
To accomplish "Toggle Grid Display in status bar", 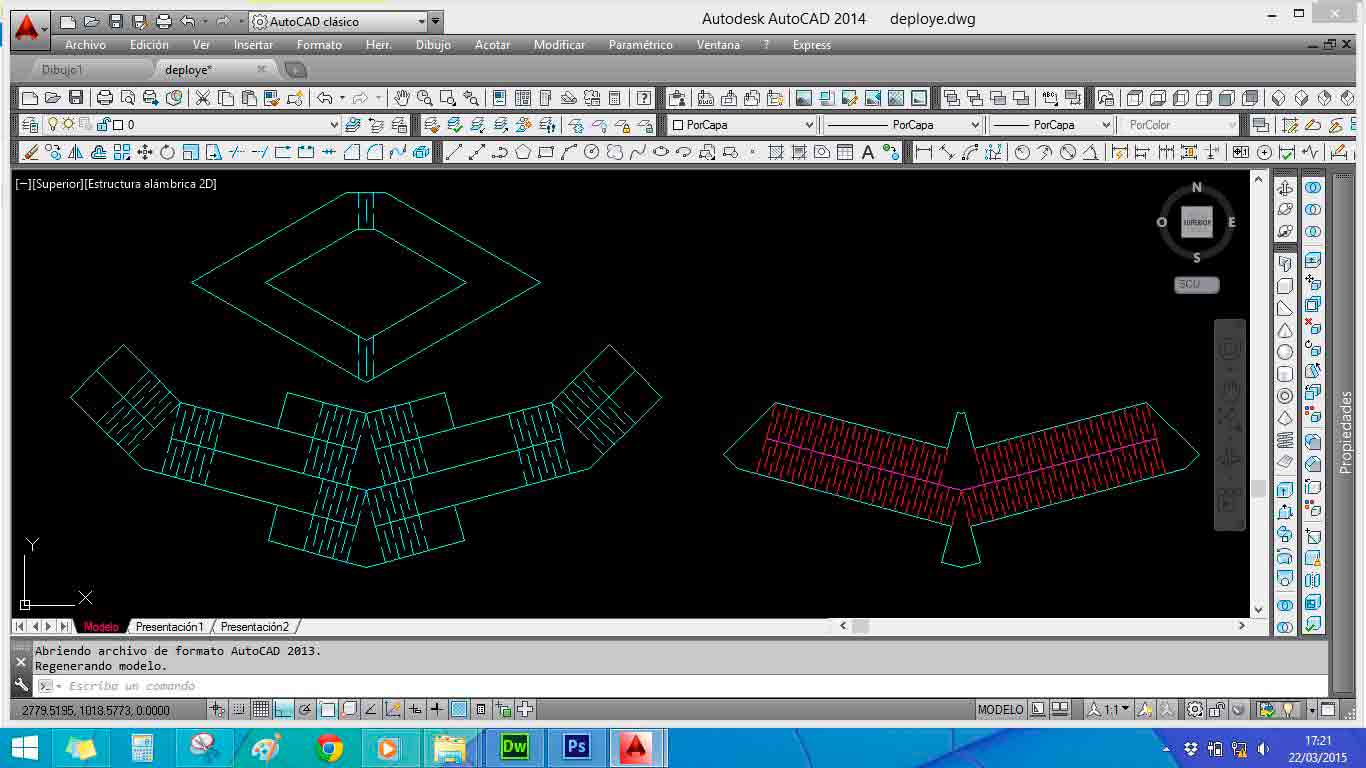I will pos(261,710).
